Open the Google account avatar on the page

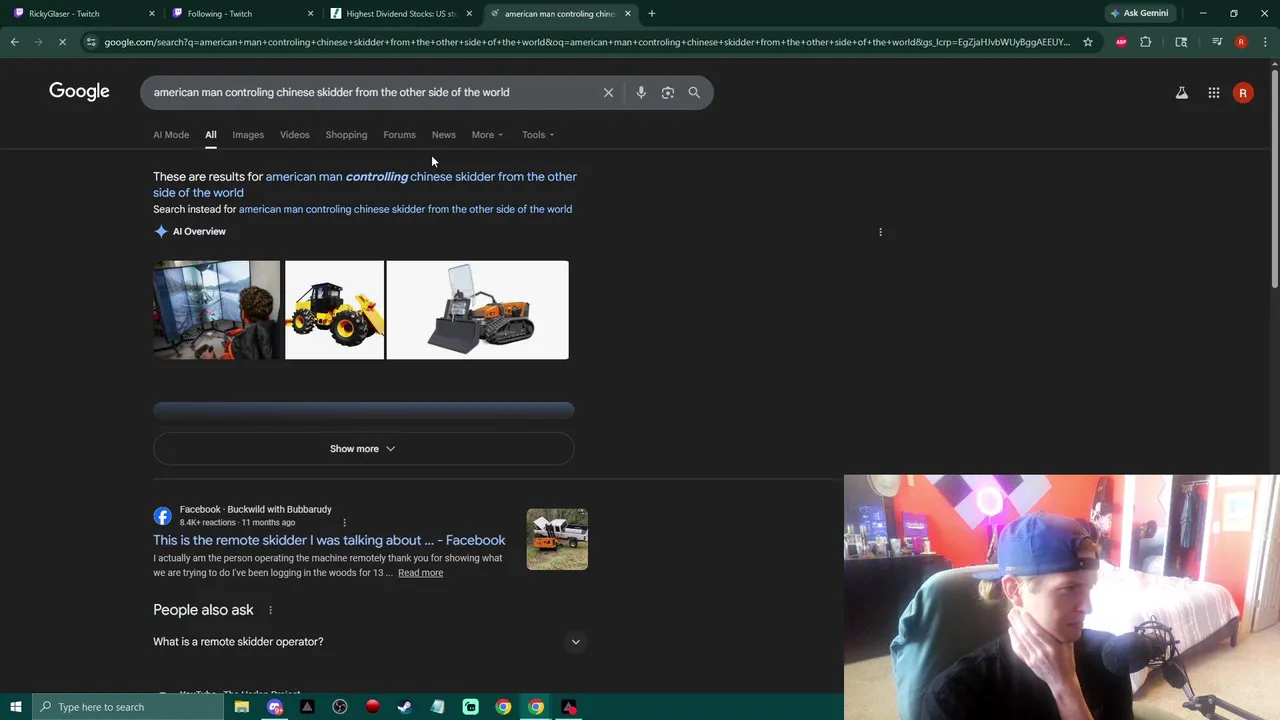1243,93
